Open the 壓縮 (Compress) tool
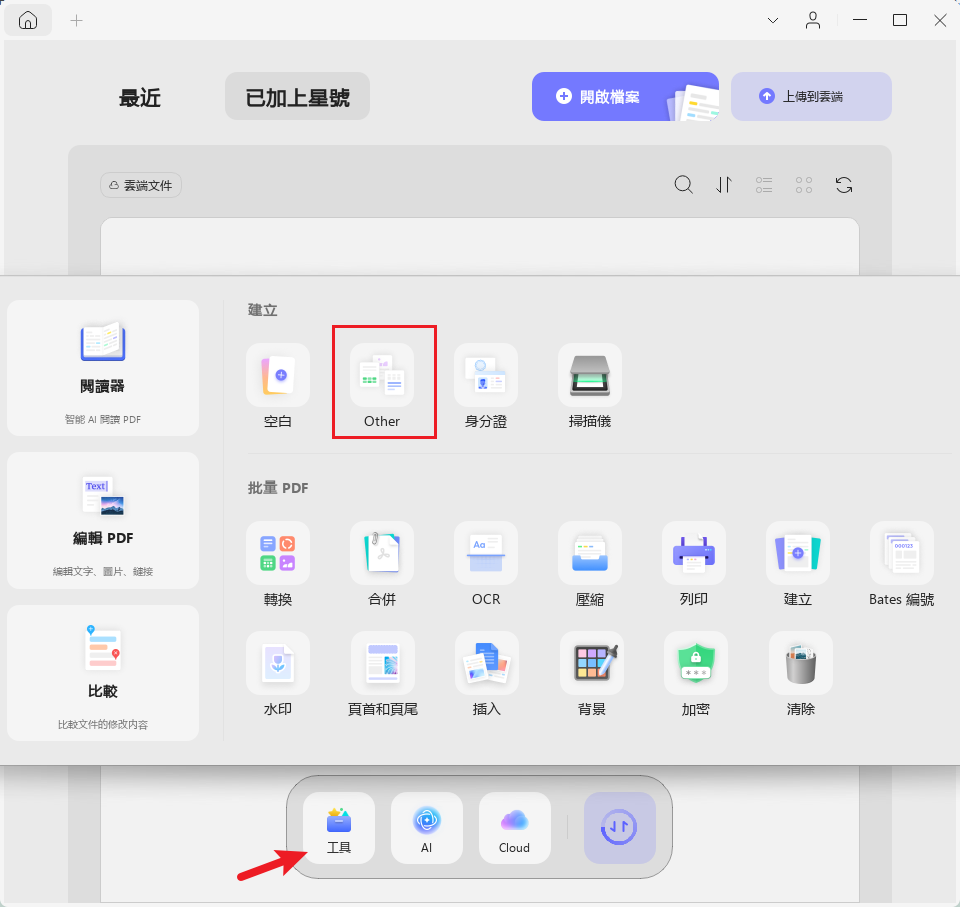 pyautogui.click(x=589, y=565)
